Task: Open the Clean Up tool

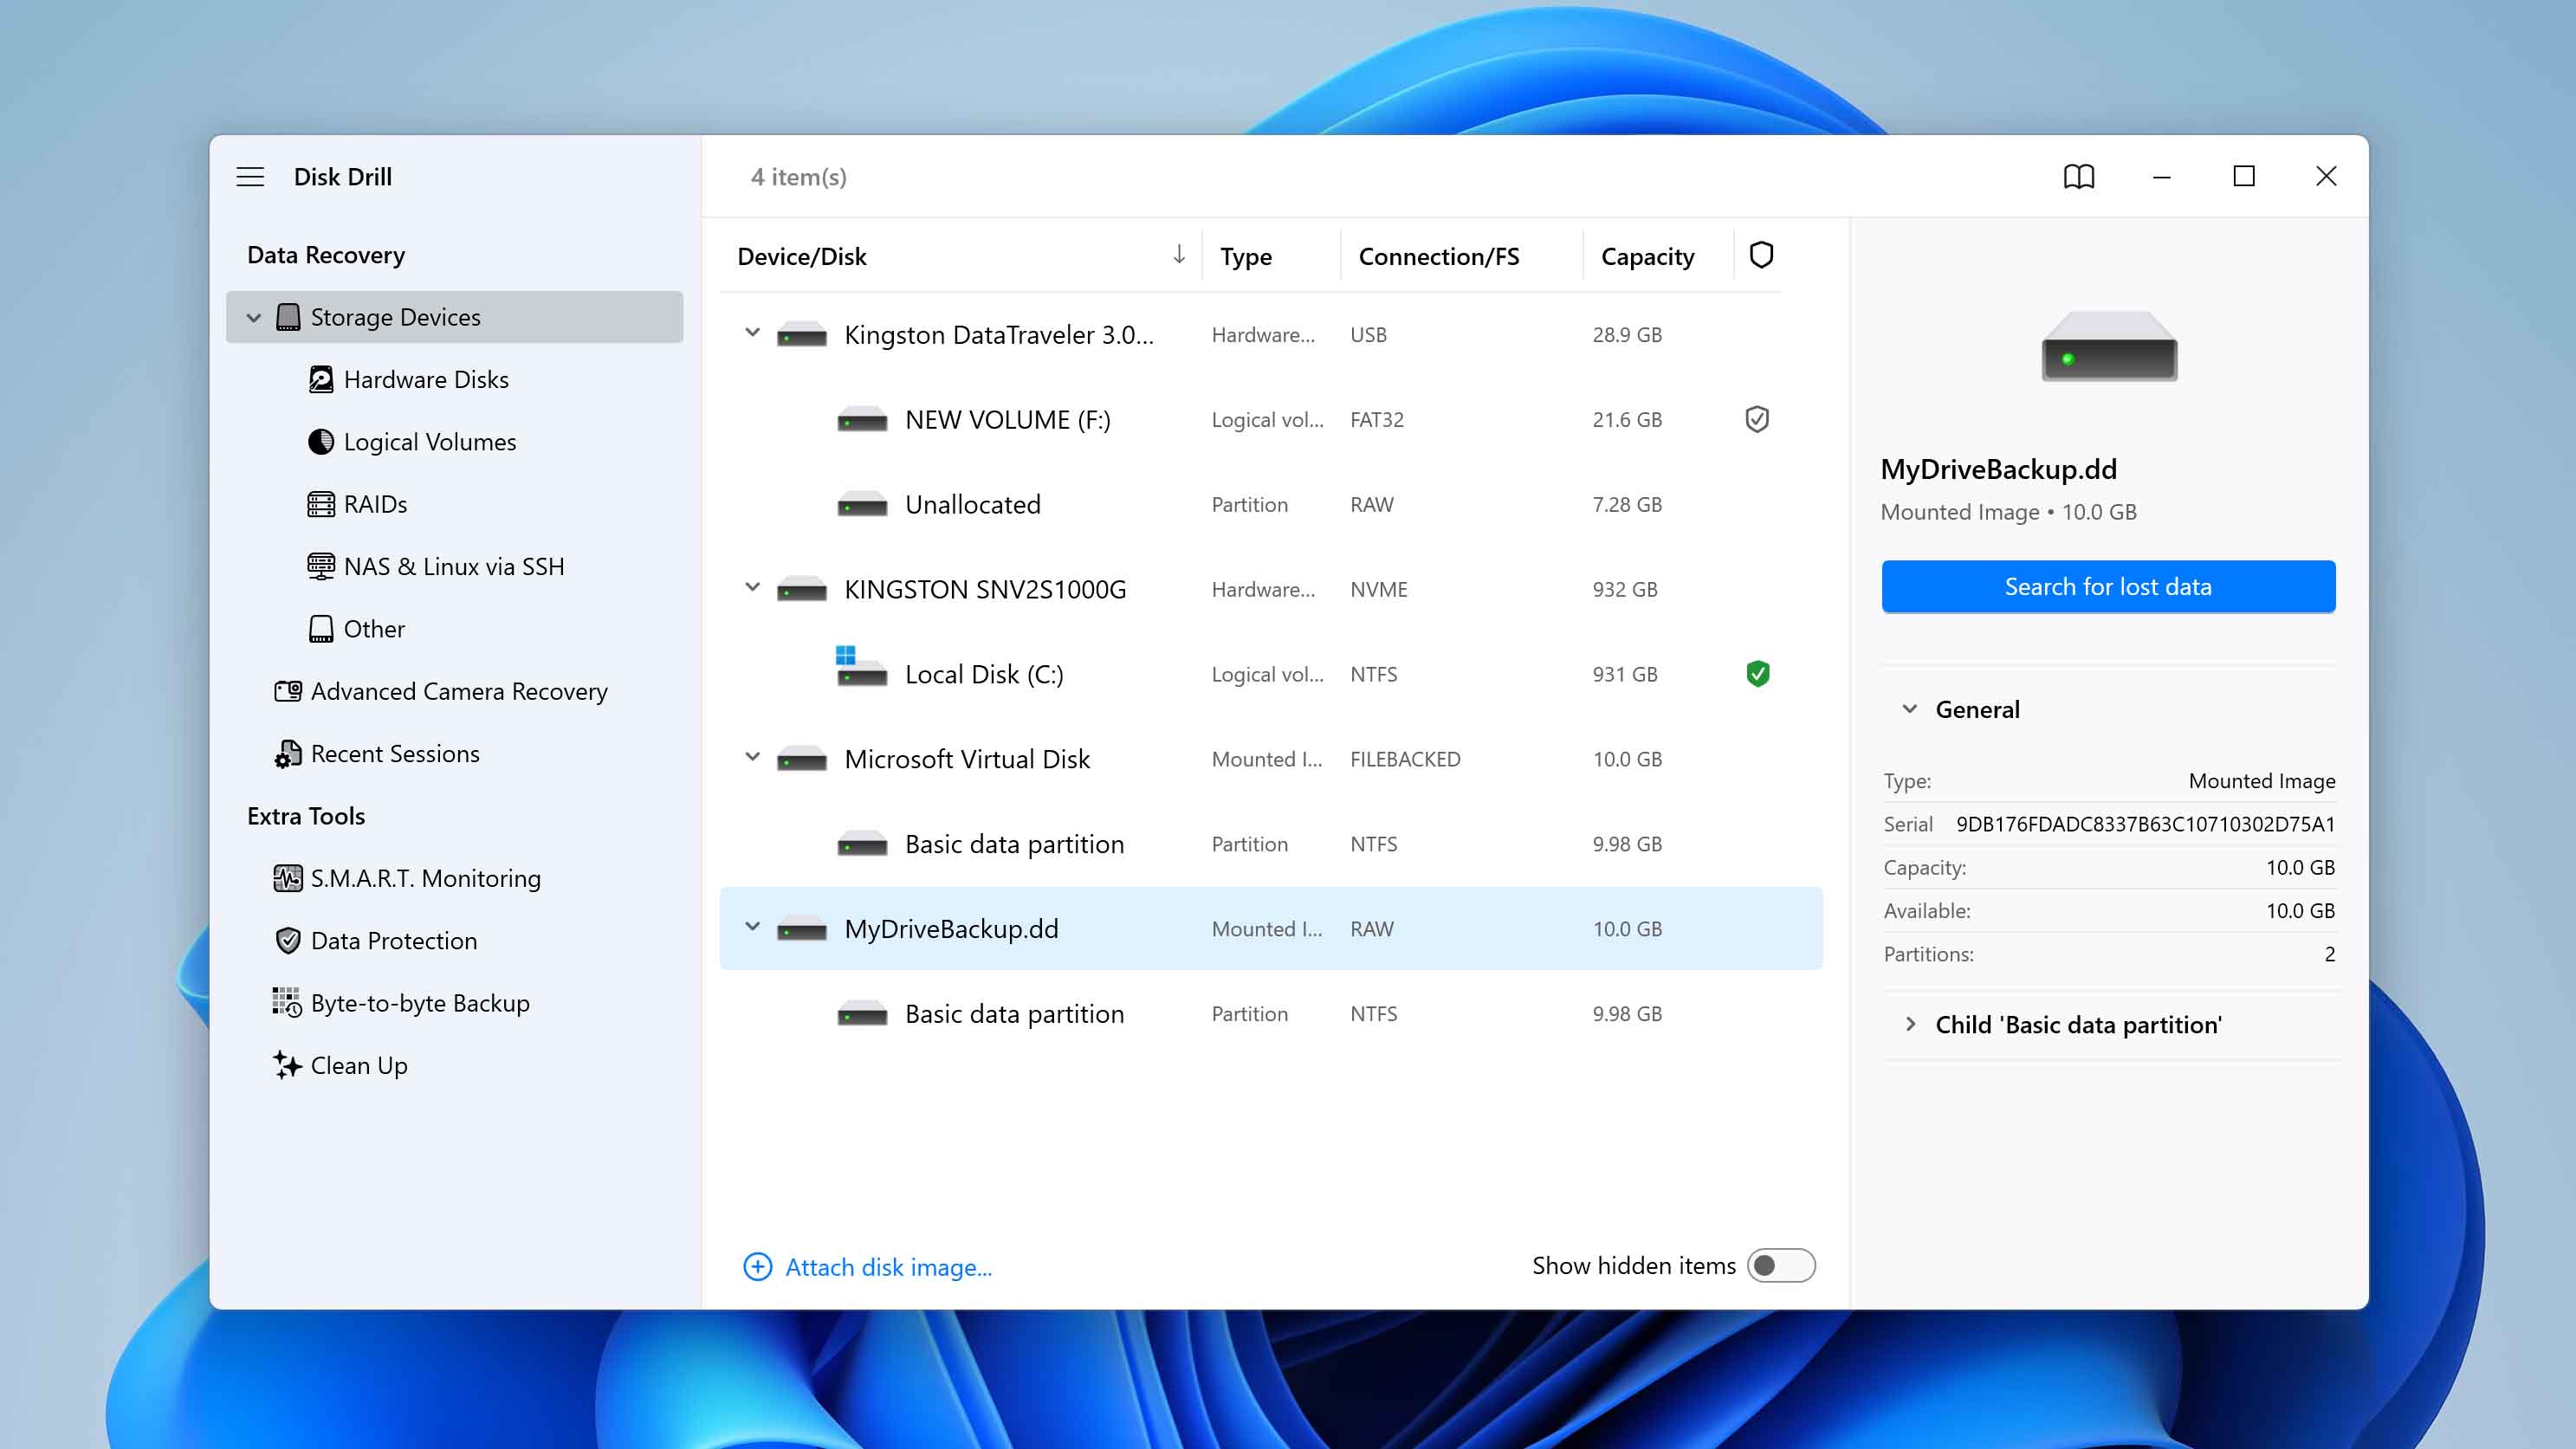Action: [x=359, y=1065]
